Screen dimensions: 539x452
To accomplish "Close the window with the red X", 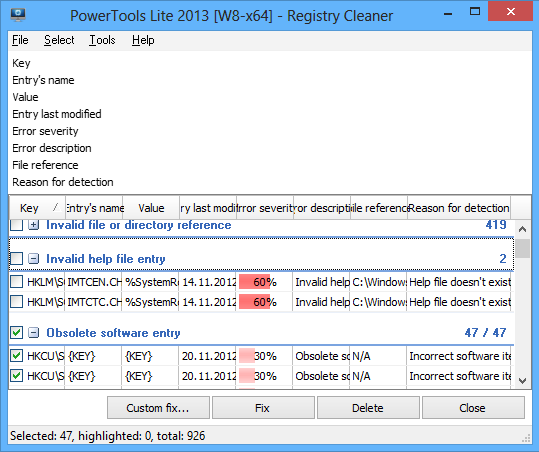I will click(510, 12).
